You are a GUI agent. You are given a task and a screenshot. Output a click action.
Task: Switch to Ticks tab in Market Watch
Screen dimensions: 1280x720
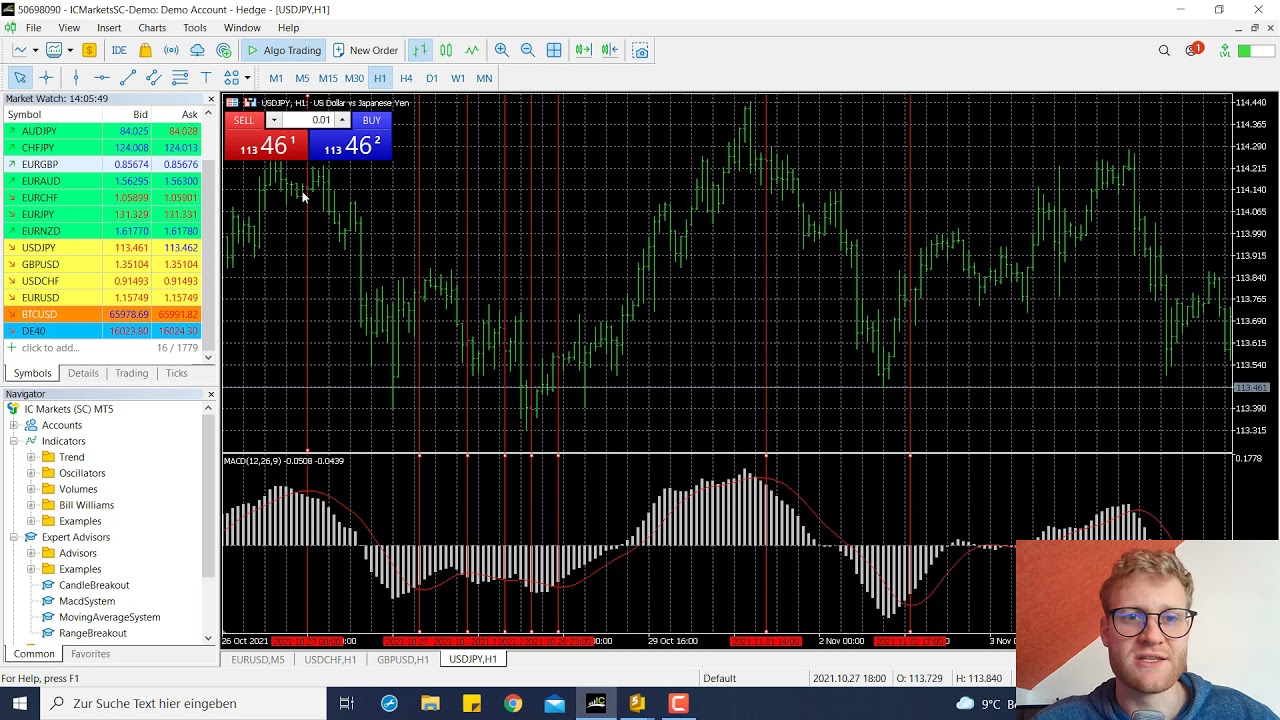coord(176,373)
